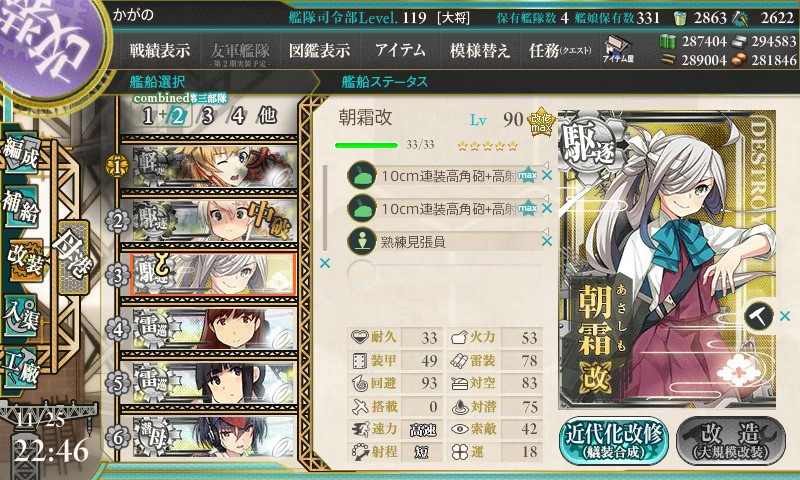Viewport: 800px width, 480px height.
Task: Open the 工廠 factory sidebar icon
Action: pos(21,368)
